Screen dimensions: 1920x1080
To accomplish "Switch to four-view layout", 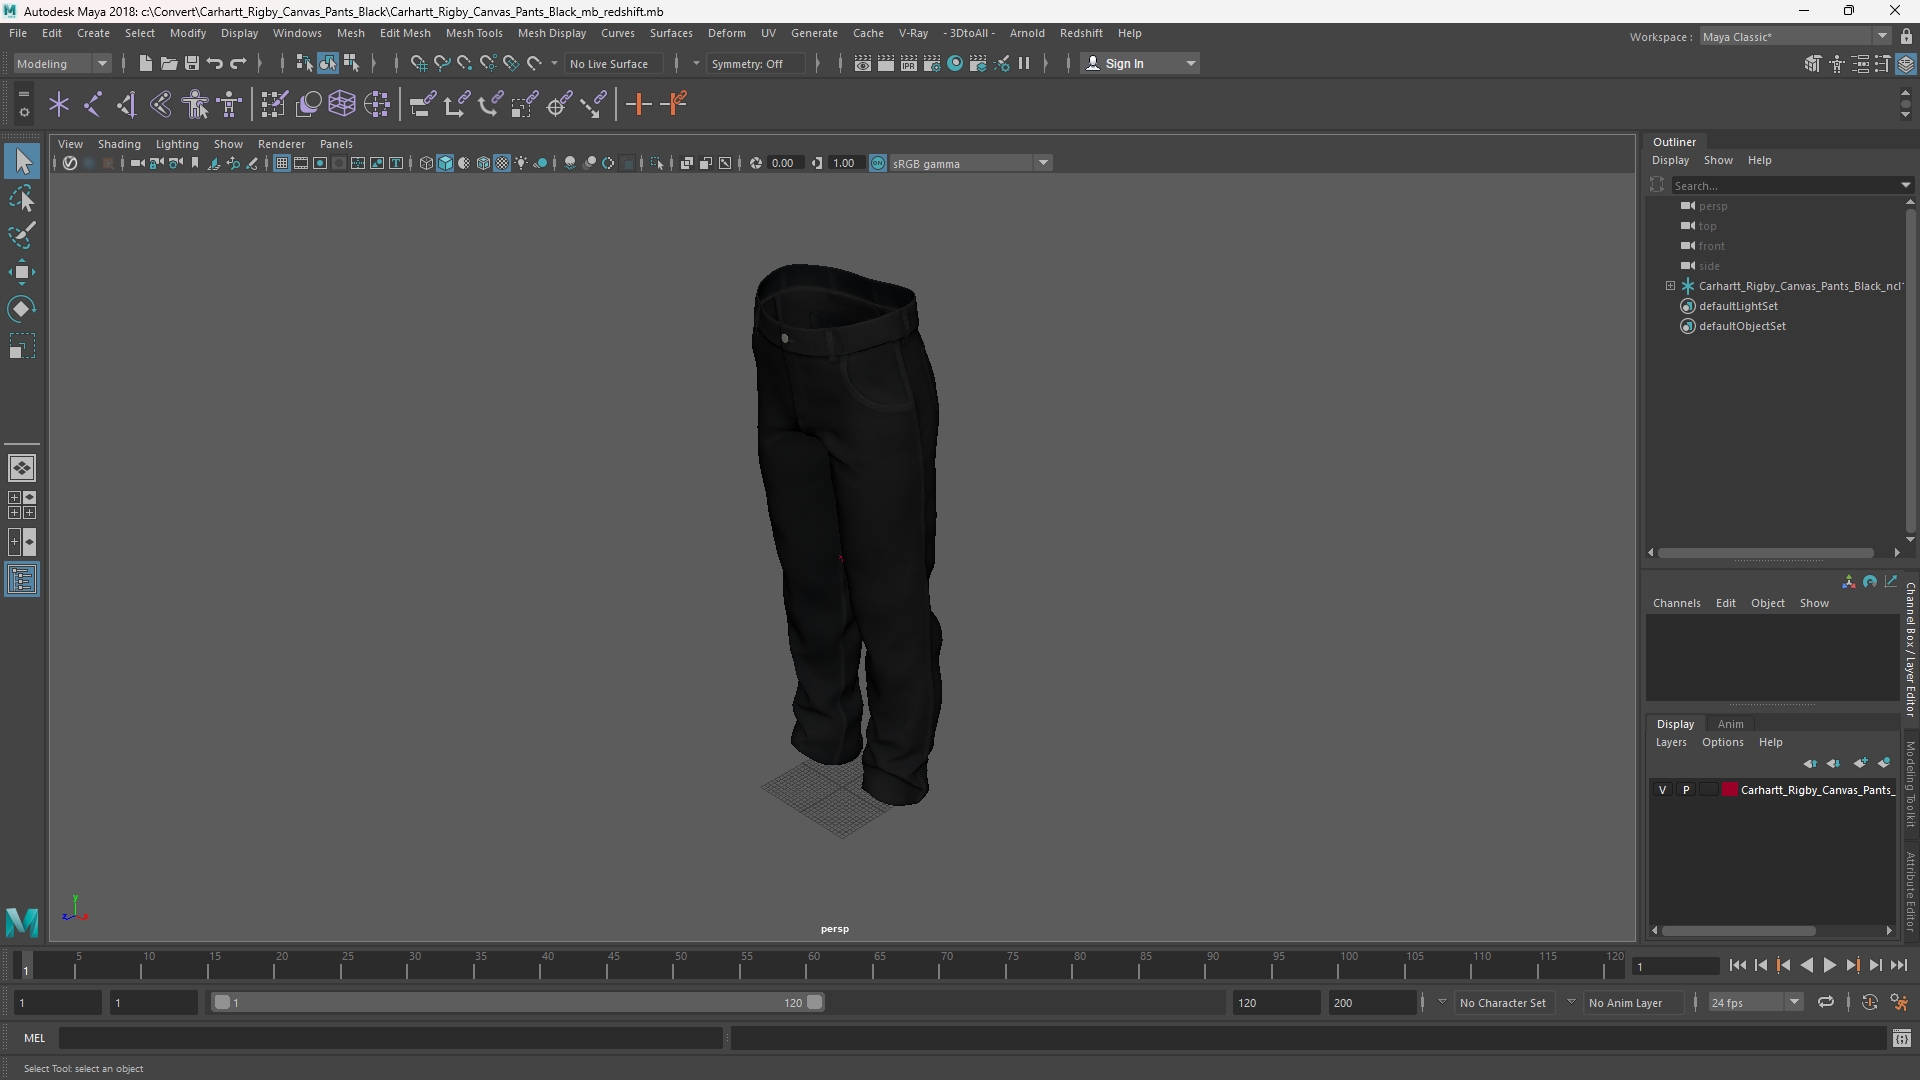I will [22, 505].
